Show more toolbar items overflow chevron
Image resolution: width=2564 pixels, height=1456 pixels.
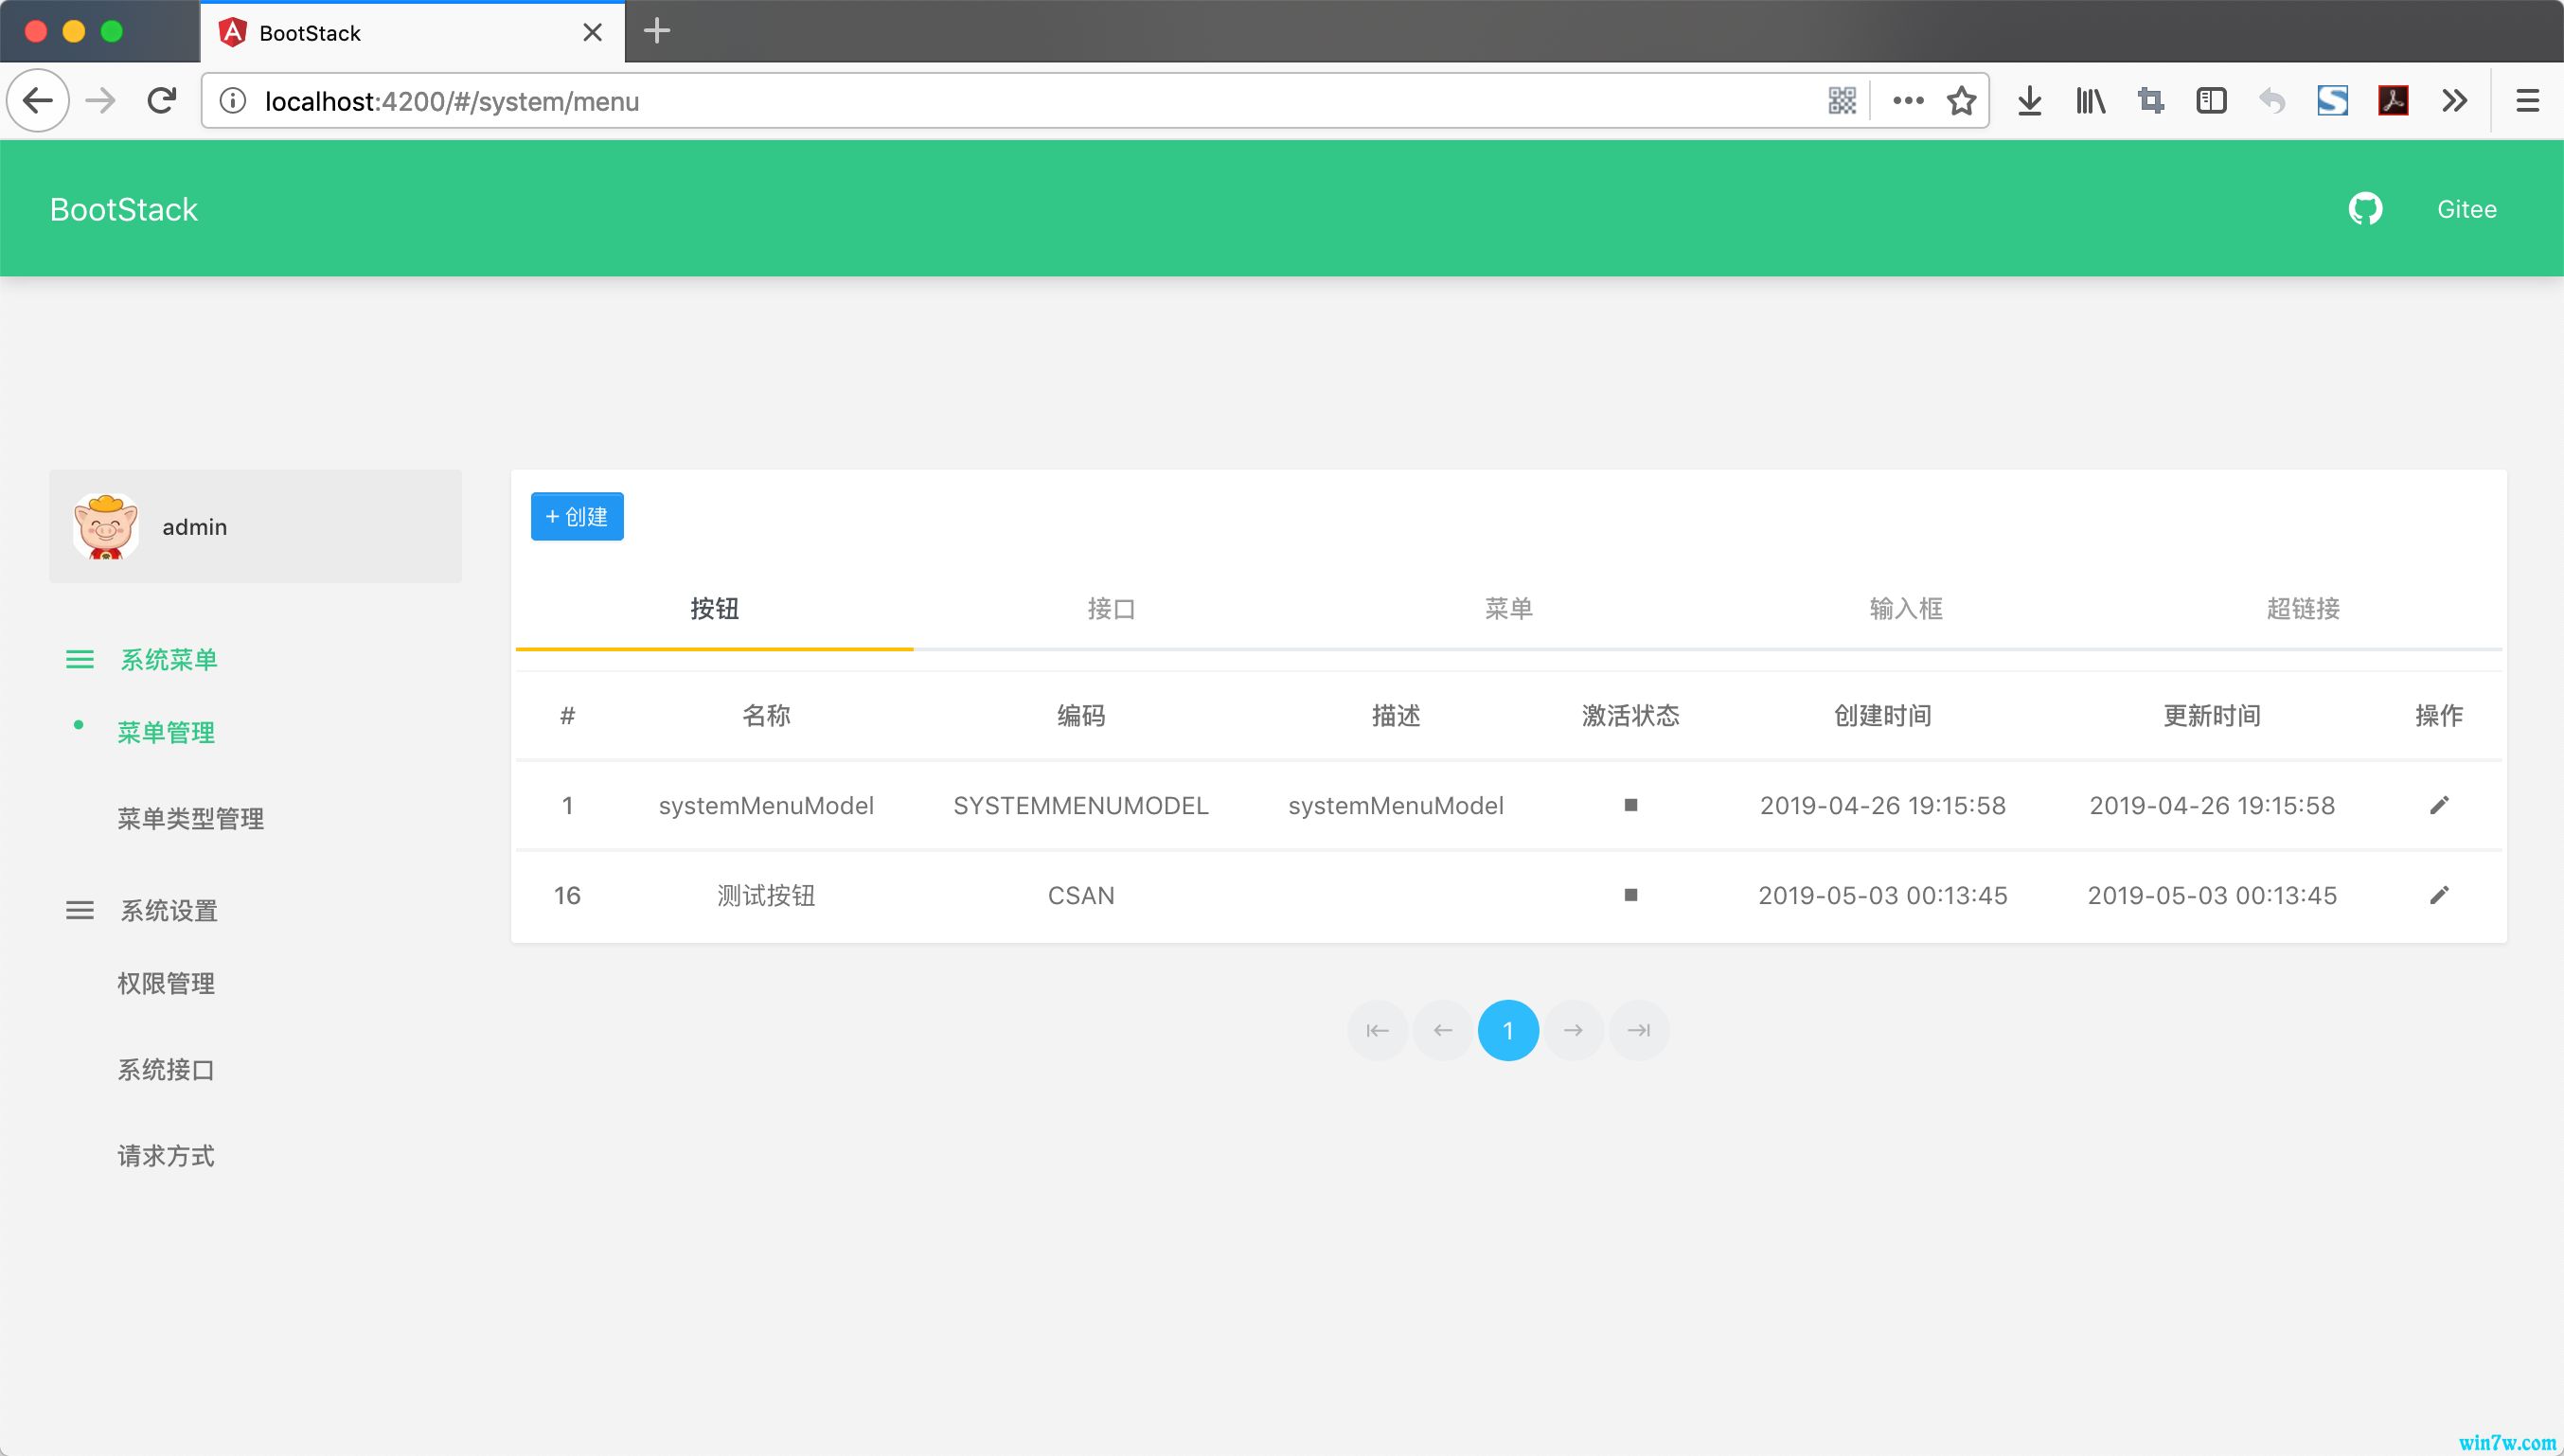point(2454,100)
